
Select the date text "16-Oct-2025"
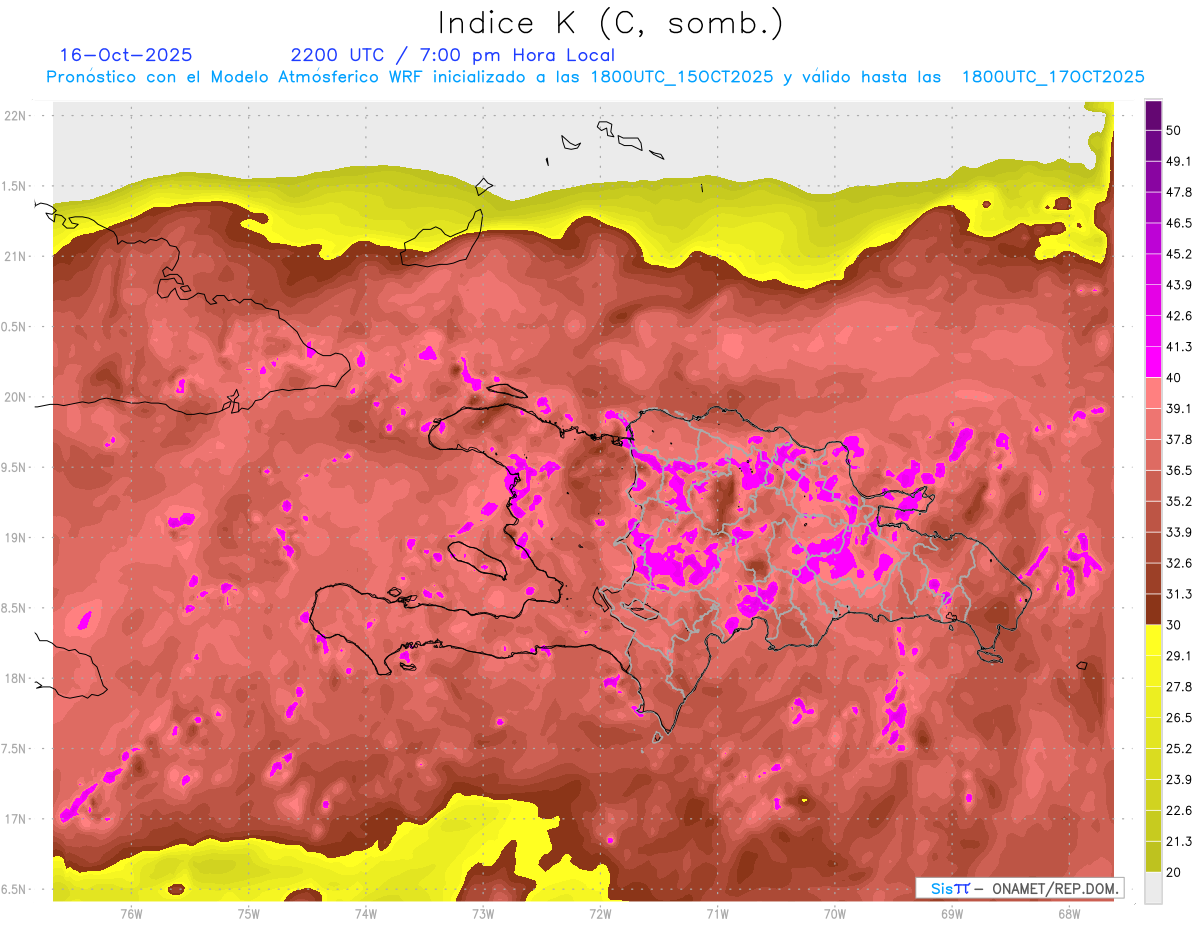point(126,55)
